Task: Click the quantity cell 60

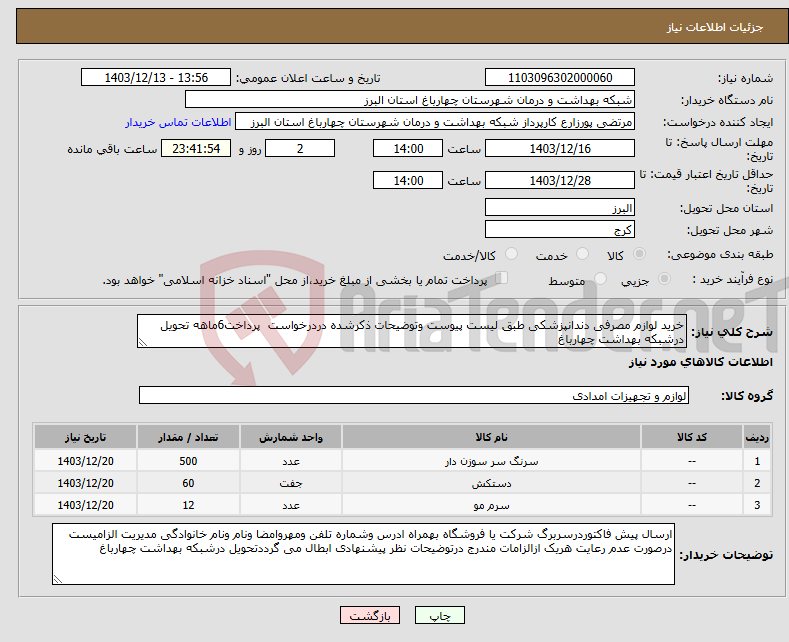Action: (188, 484)
